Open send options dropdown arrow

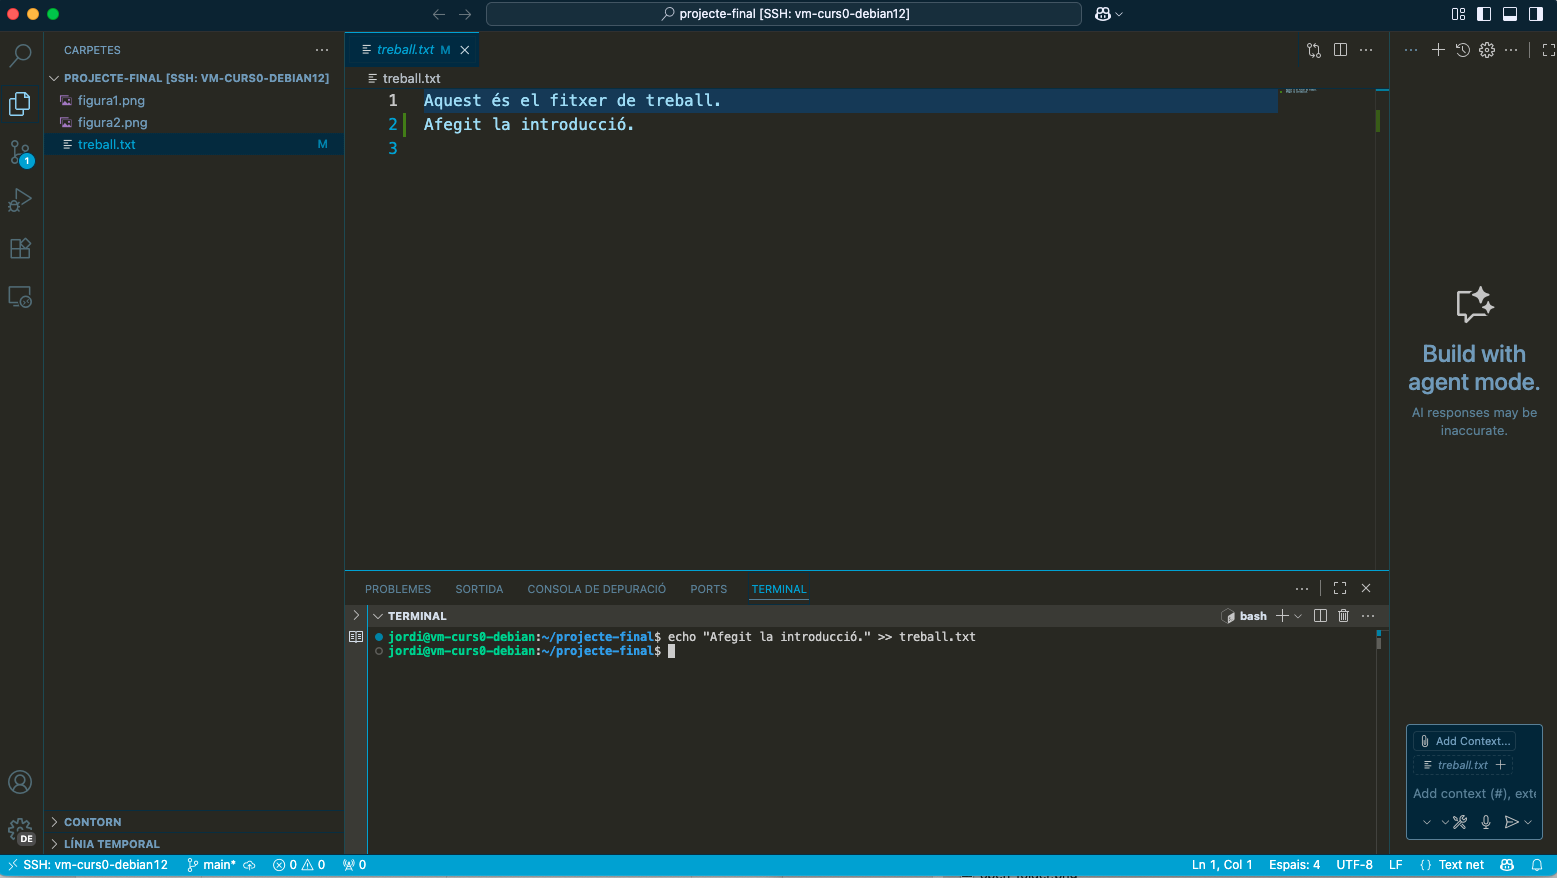(1528, 822)
